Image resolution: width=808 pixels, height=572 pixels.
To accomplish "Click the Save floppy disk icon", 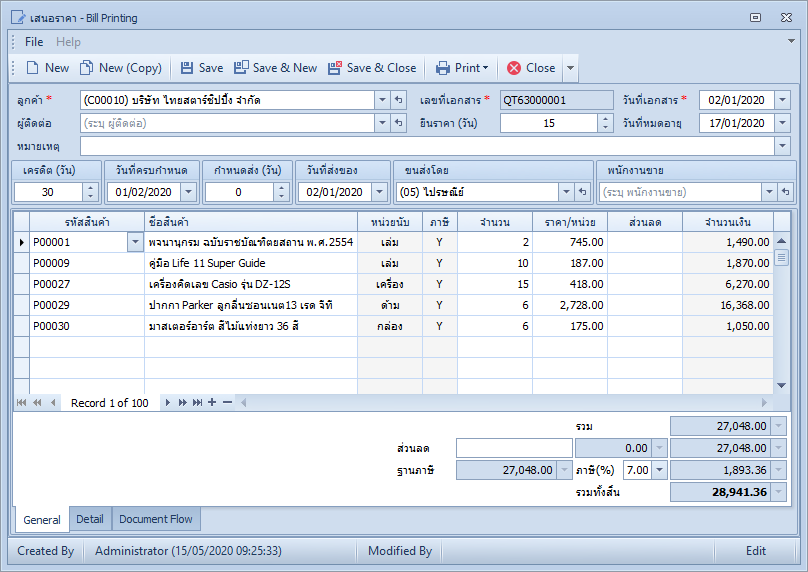I will [x=187, y=68].
